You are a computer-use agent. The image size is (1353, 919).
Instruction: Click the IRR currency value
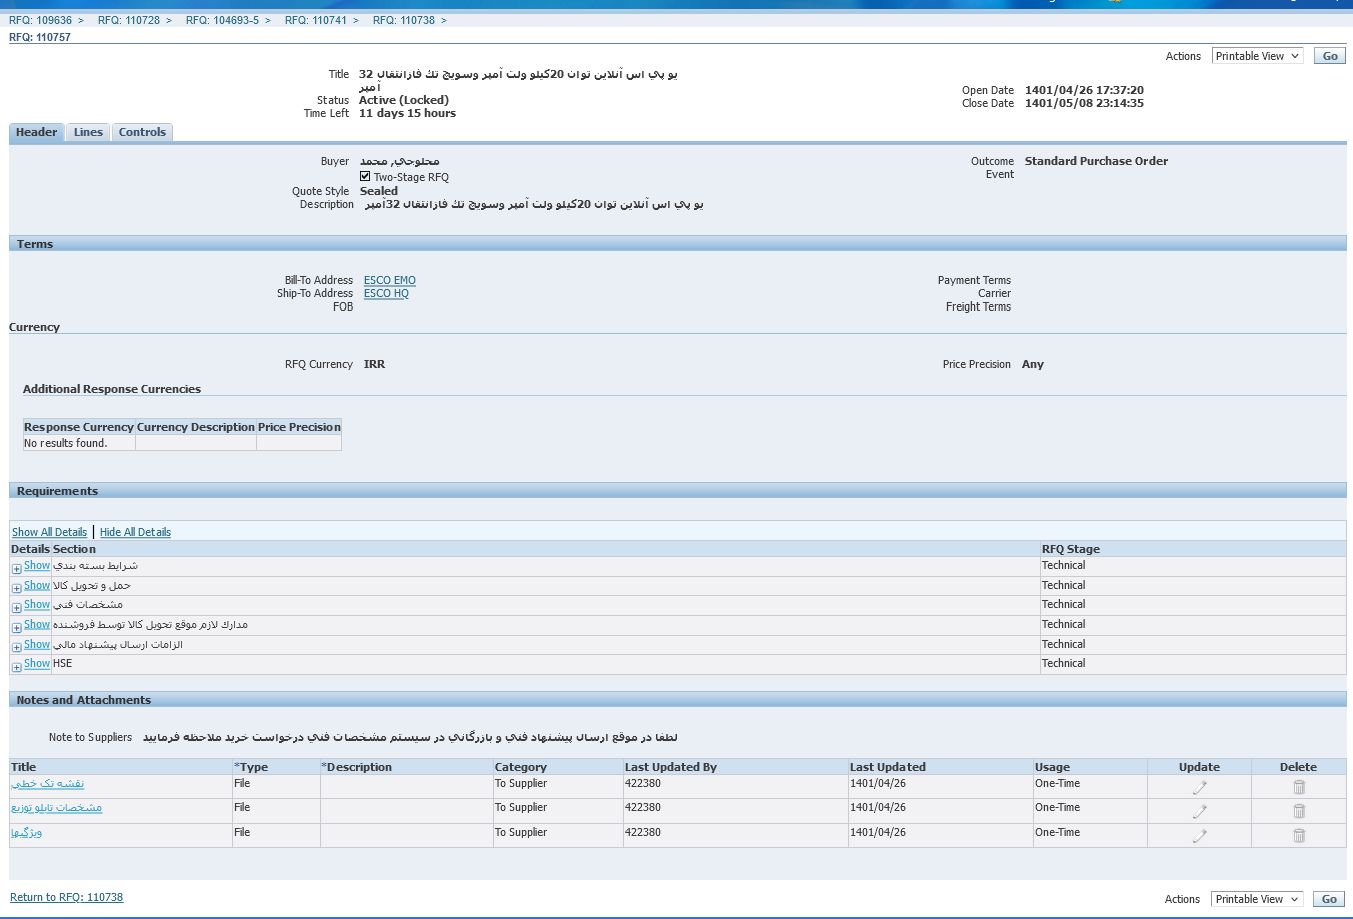(x=375, y=364)
